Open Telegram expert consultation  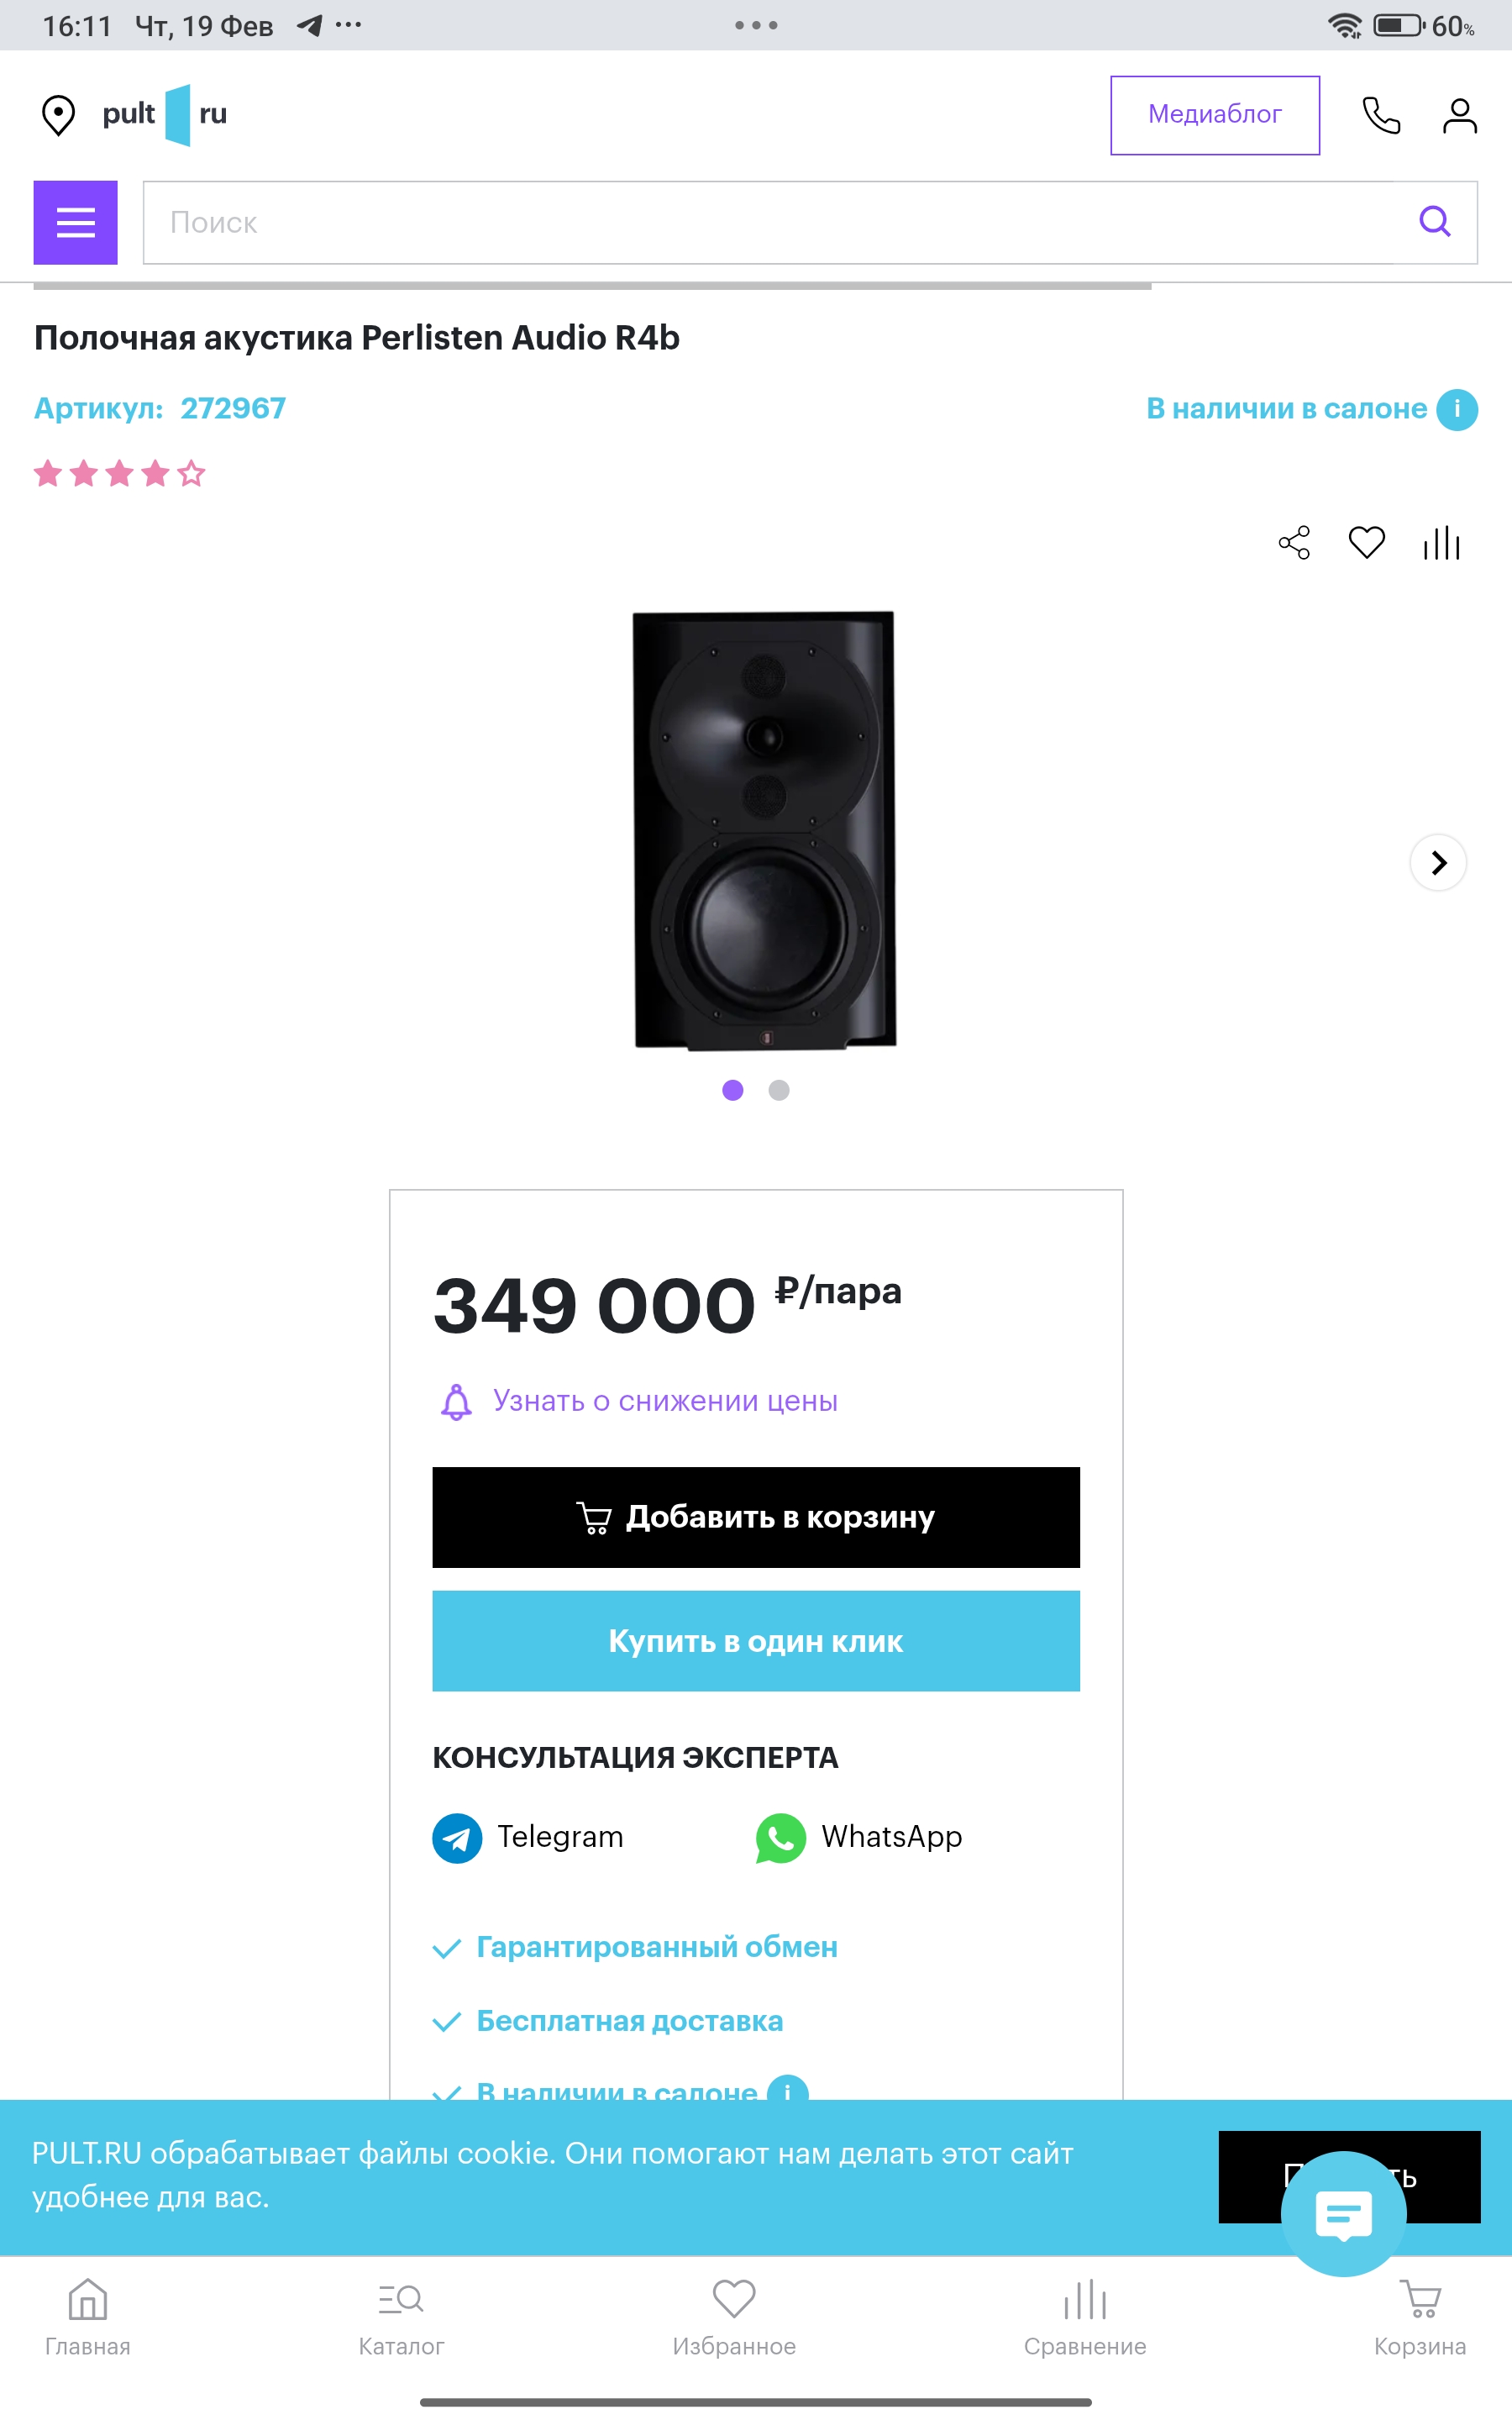pyautogui.click(x=528, y=1837)
